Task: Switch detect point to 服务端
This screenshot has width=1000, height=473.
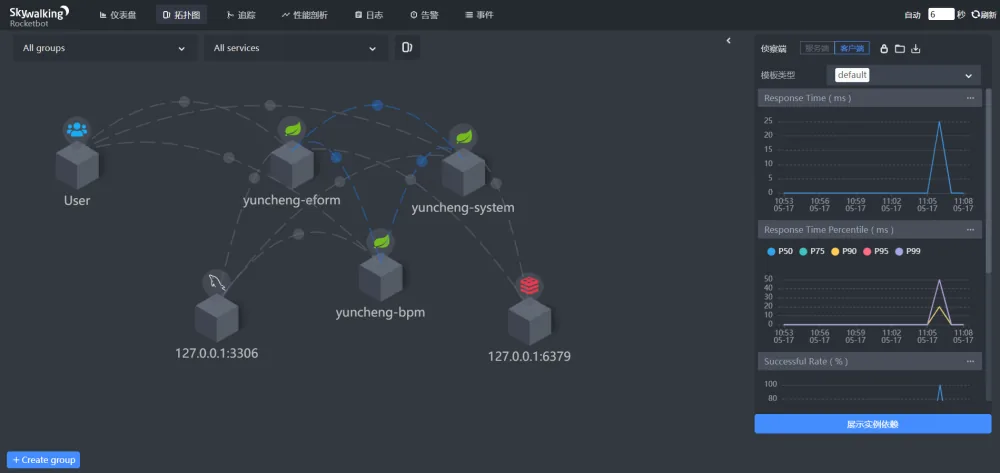Action: pos(817,48)
